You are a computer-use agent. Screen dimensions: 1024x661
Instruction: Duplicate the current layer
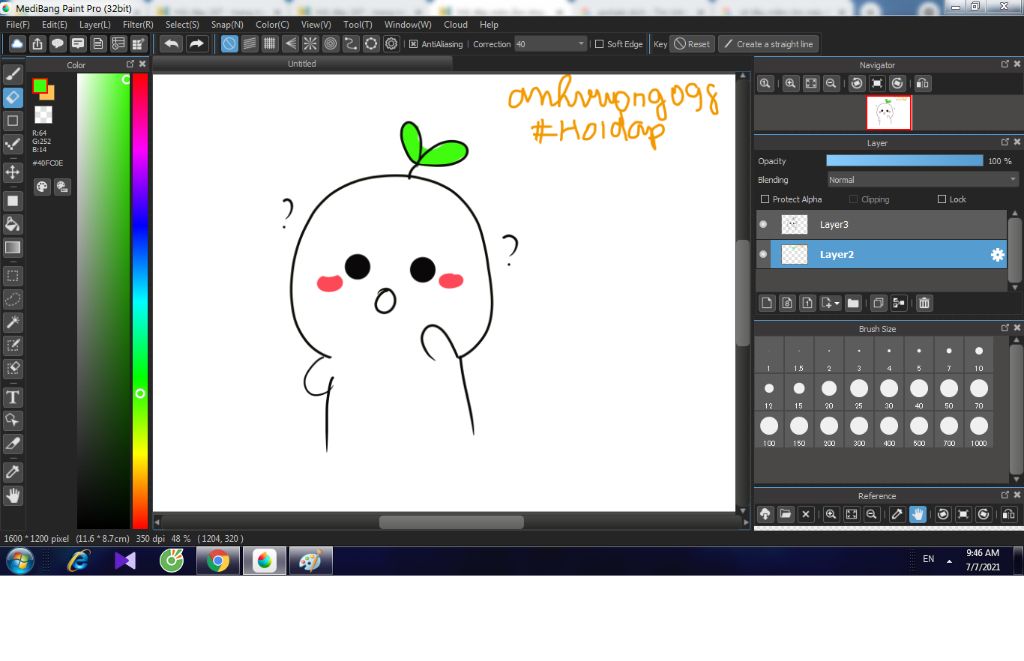point(878,303)
